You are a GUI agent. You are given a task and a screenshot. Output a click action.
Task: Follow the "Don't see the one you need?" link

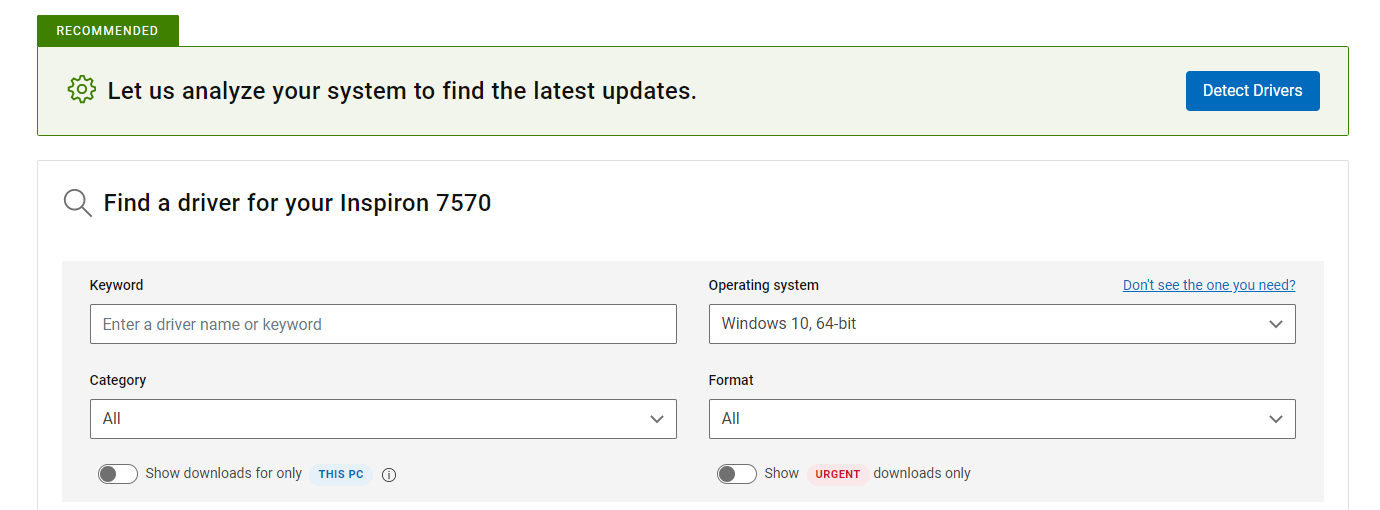(1208, 285)
